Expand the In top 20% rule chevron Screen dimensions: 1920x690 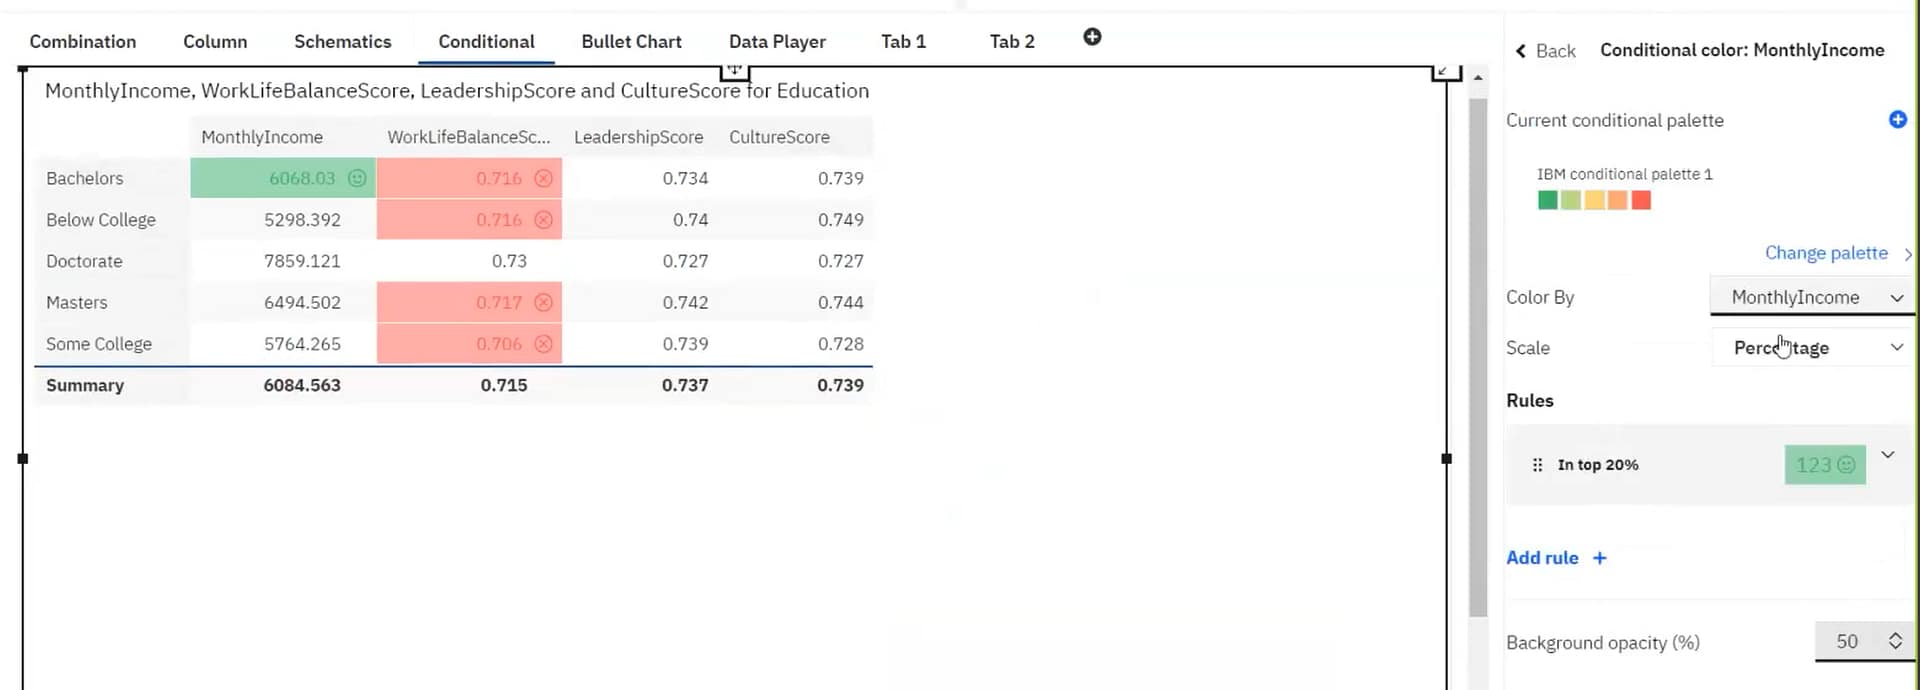click(x=1888, y=455)
